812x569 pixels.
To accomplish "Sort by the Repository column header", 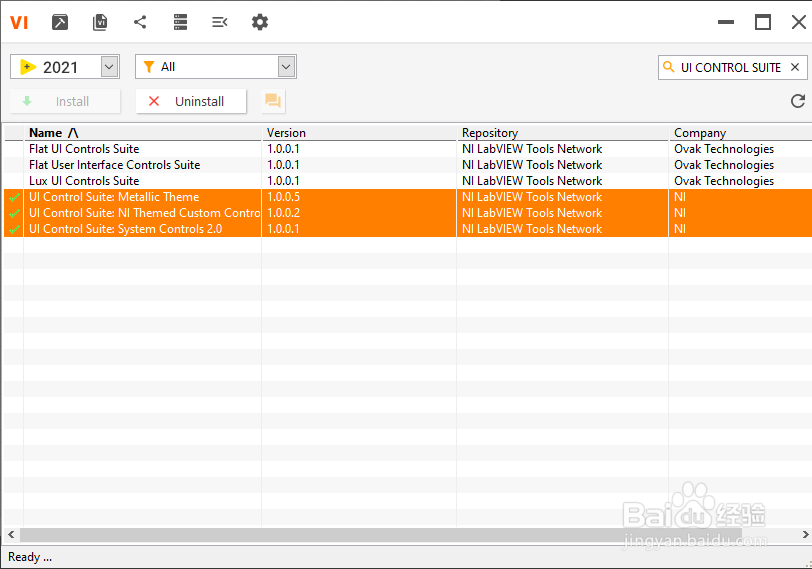I will 562,133.
